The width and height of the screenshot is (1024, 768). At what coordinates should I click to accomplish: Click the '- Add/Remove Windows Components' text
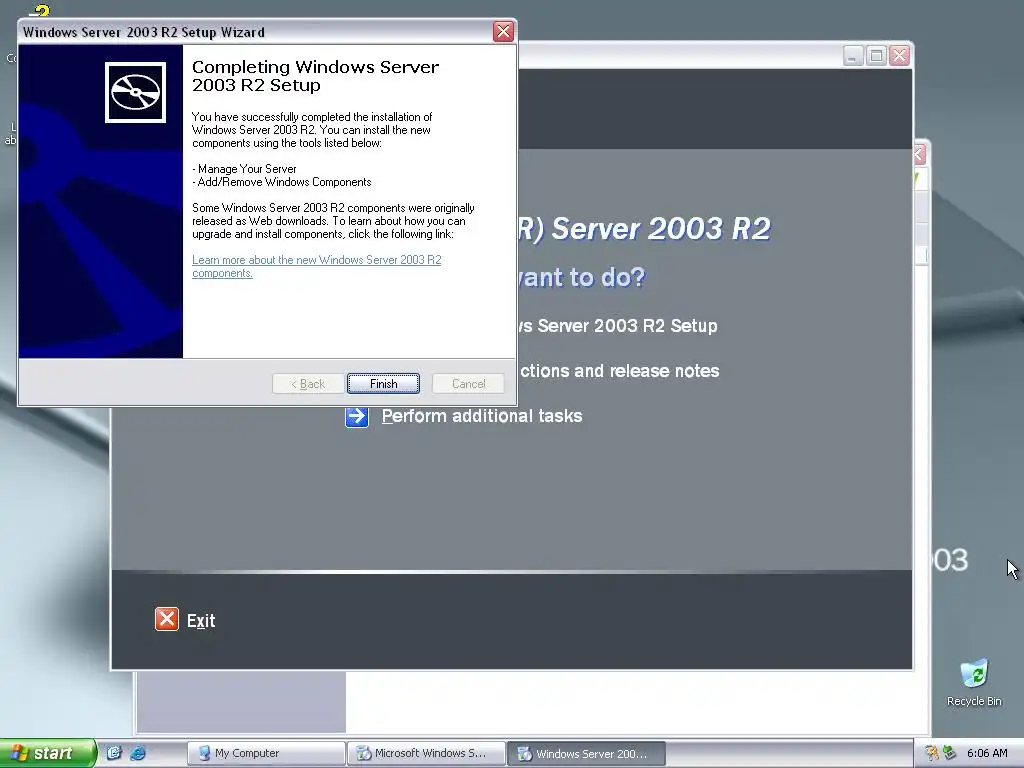(x=281, y=182)
